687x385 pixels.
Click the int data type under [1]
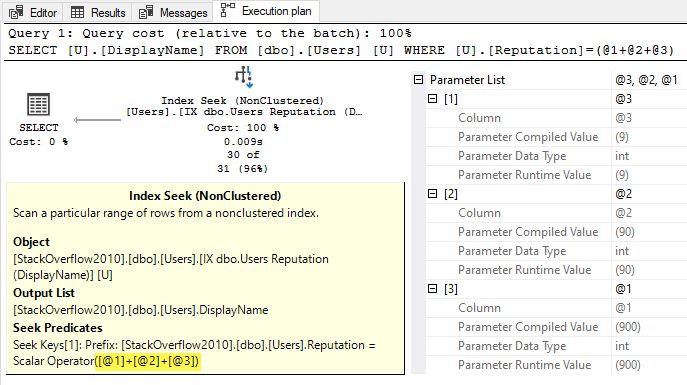coord(622,156)
